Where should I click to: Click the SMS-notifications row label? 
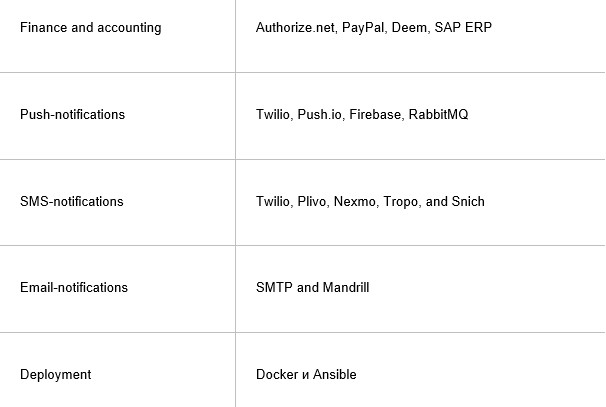(x=72, y=201)
